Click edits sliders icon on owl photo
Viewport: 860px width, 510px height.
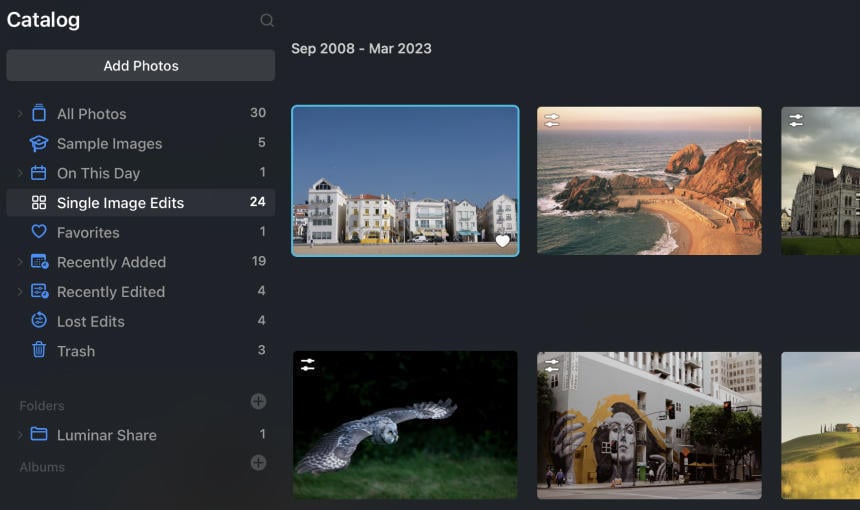pos(308,365)
